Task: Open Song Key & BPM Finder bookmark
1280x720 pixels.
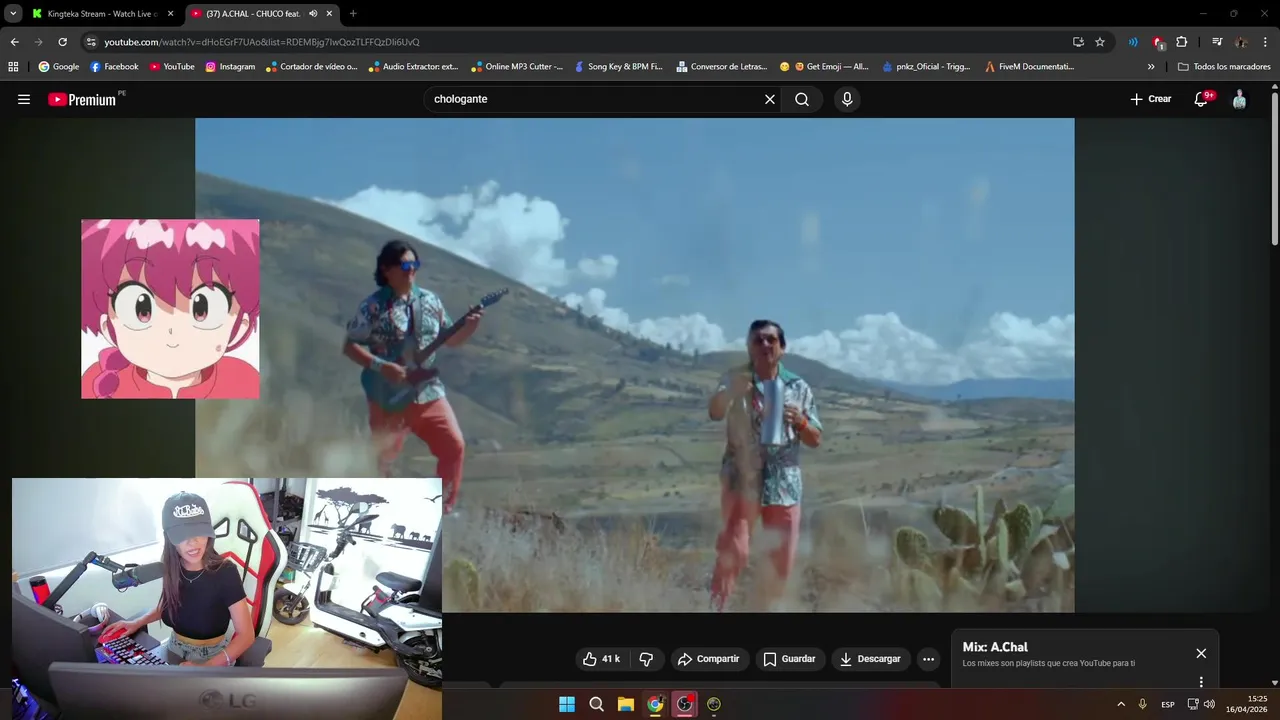Action: coord(618,67)
